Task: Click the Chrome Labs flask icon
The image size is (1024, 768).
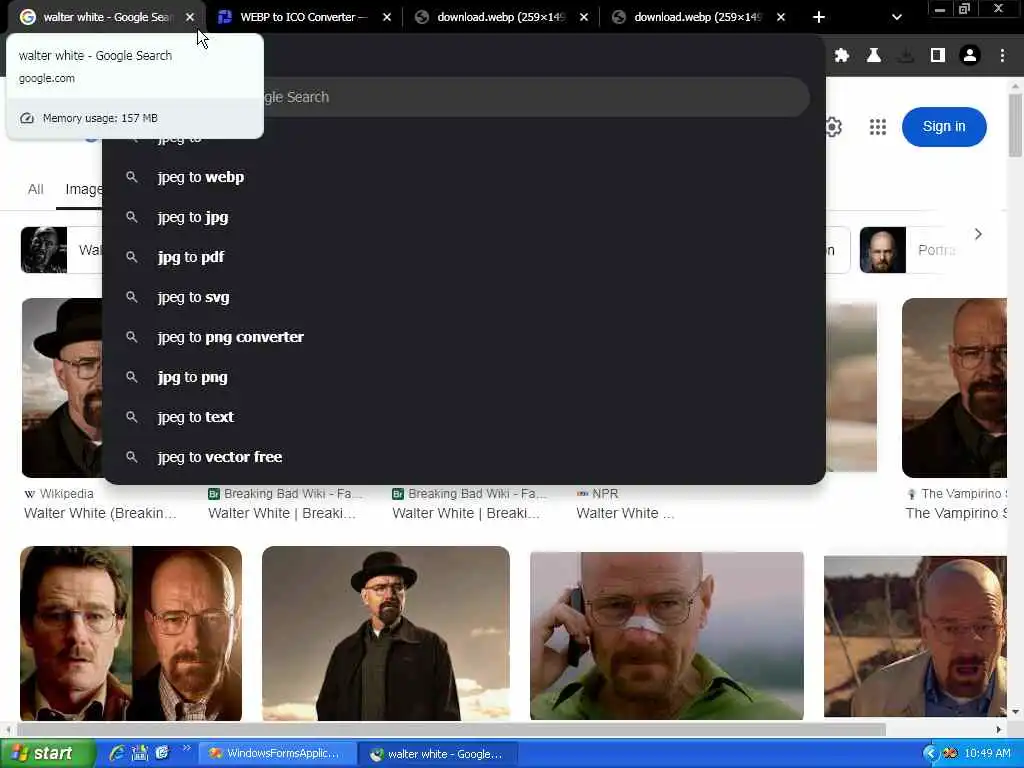Action: pyautogui.click(x=873, y=56)
